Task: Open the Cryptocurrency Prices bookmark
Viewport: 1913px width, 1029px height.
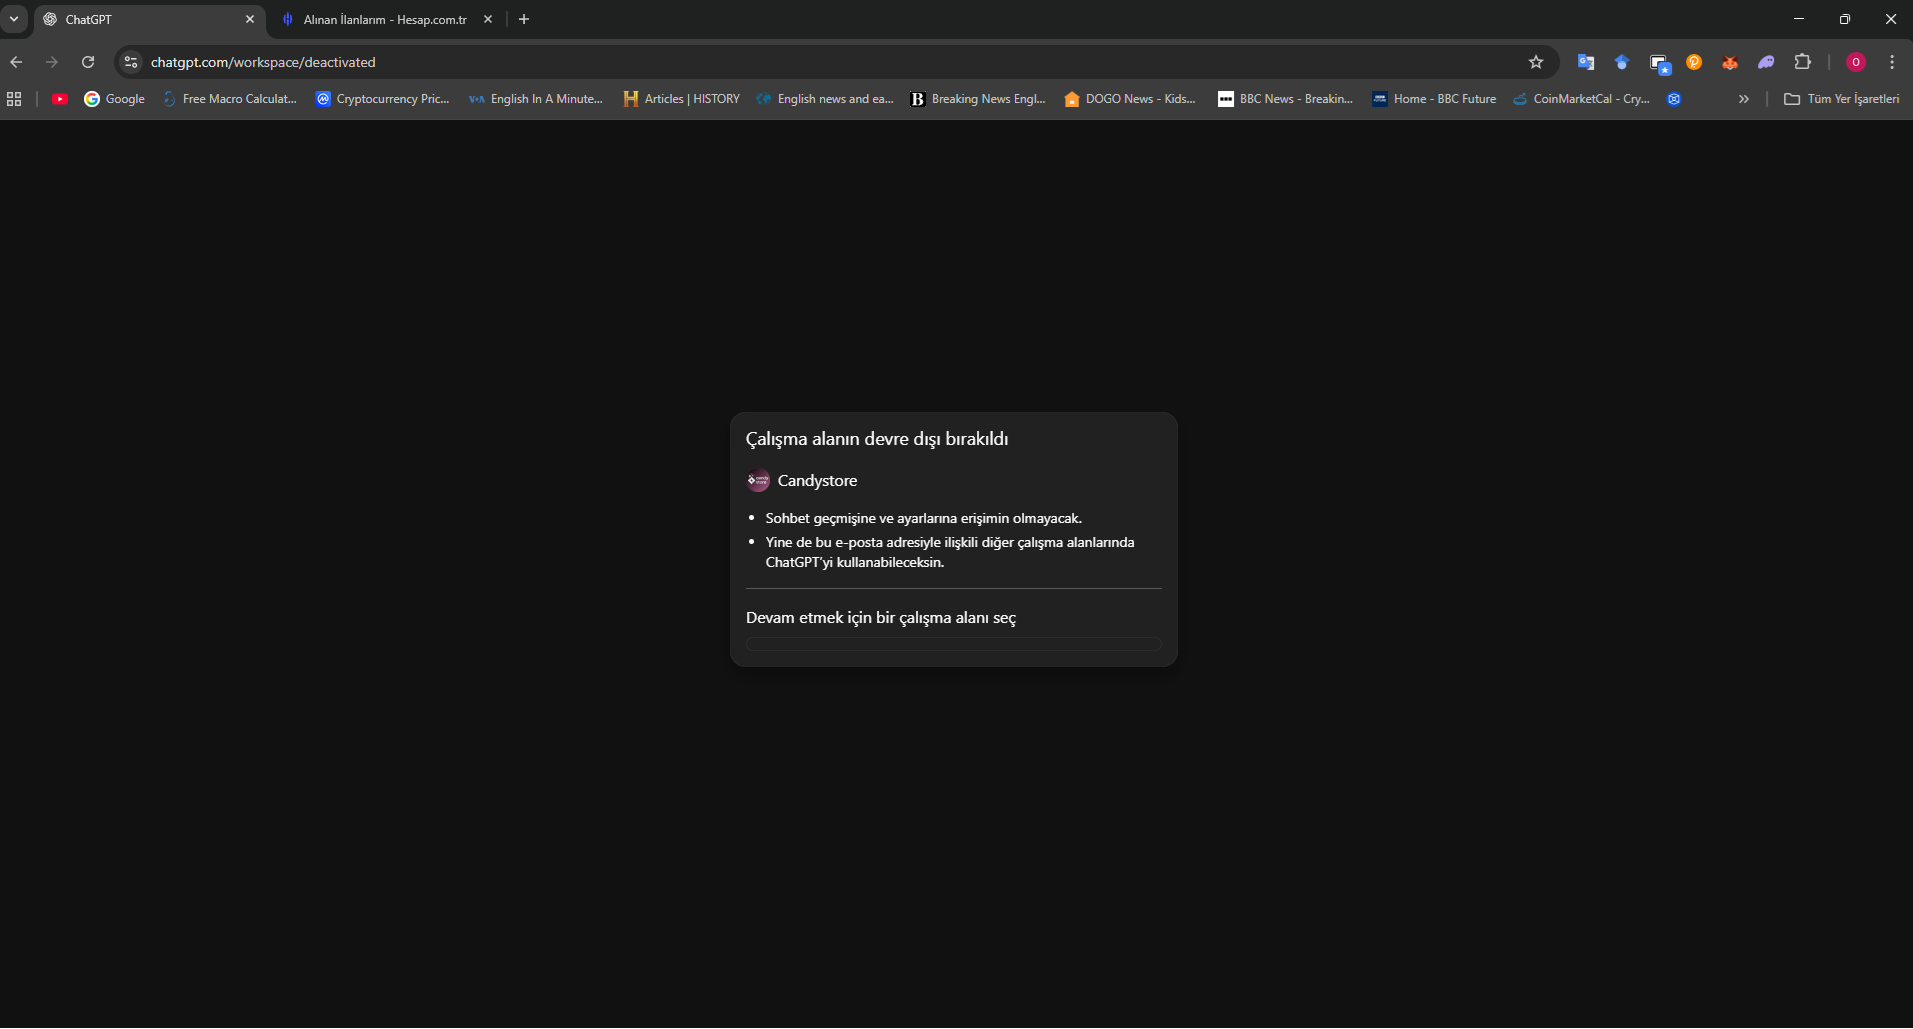Action: [383, 99]
